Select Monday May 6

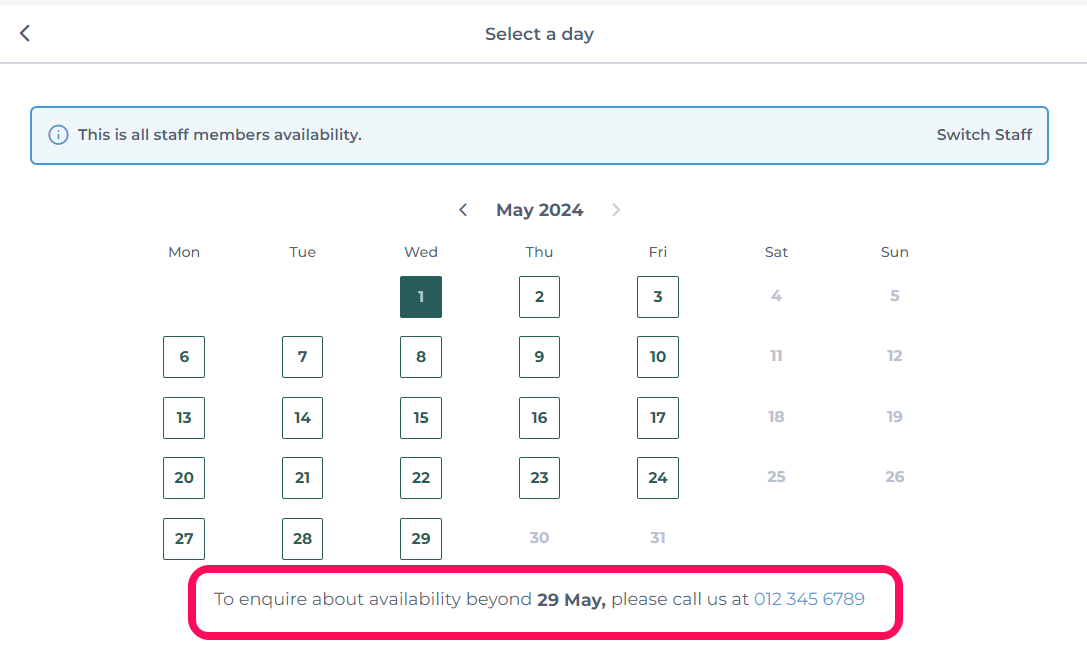[184, 357]
